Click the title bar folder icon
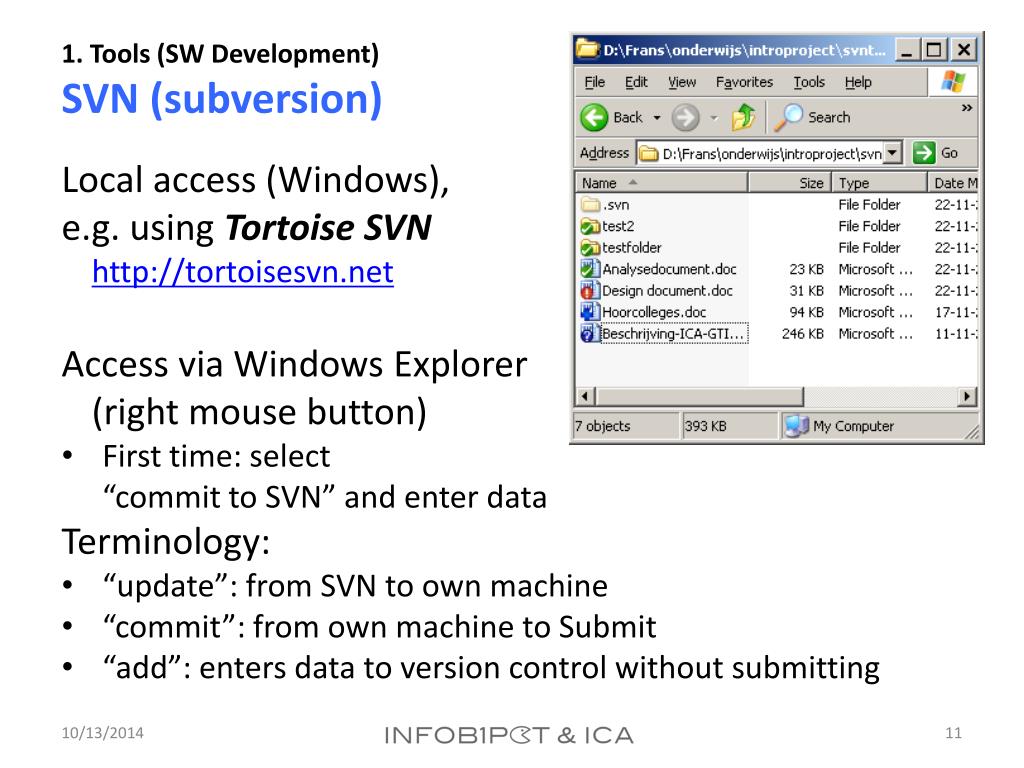The width and height of the screenshot is (1024, 768). 586,49
